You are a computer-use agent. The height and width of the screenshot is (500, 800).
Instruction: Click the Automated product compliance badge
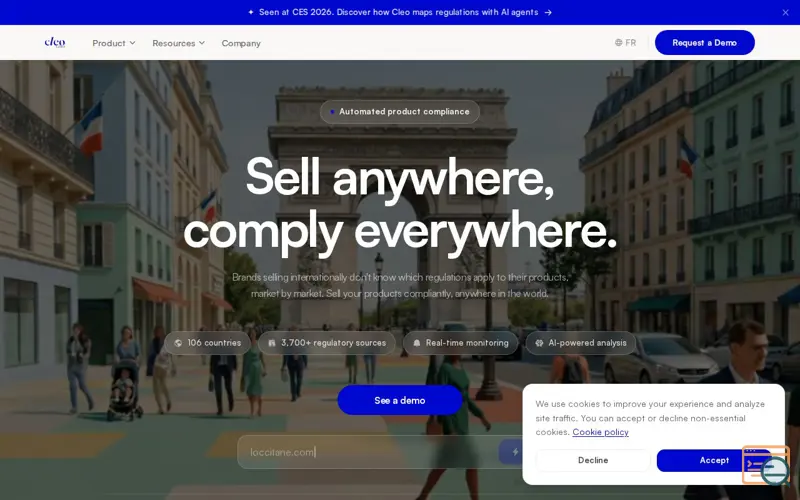pyautogui.click(x=399, y=112)
